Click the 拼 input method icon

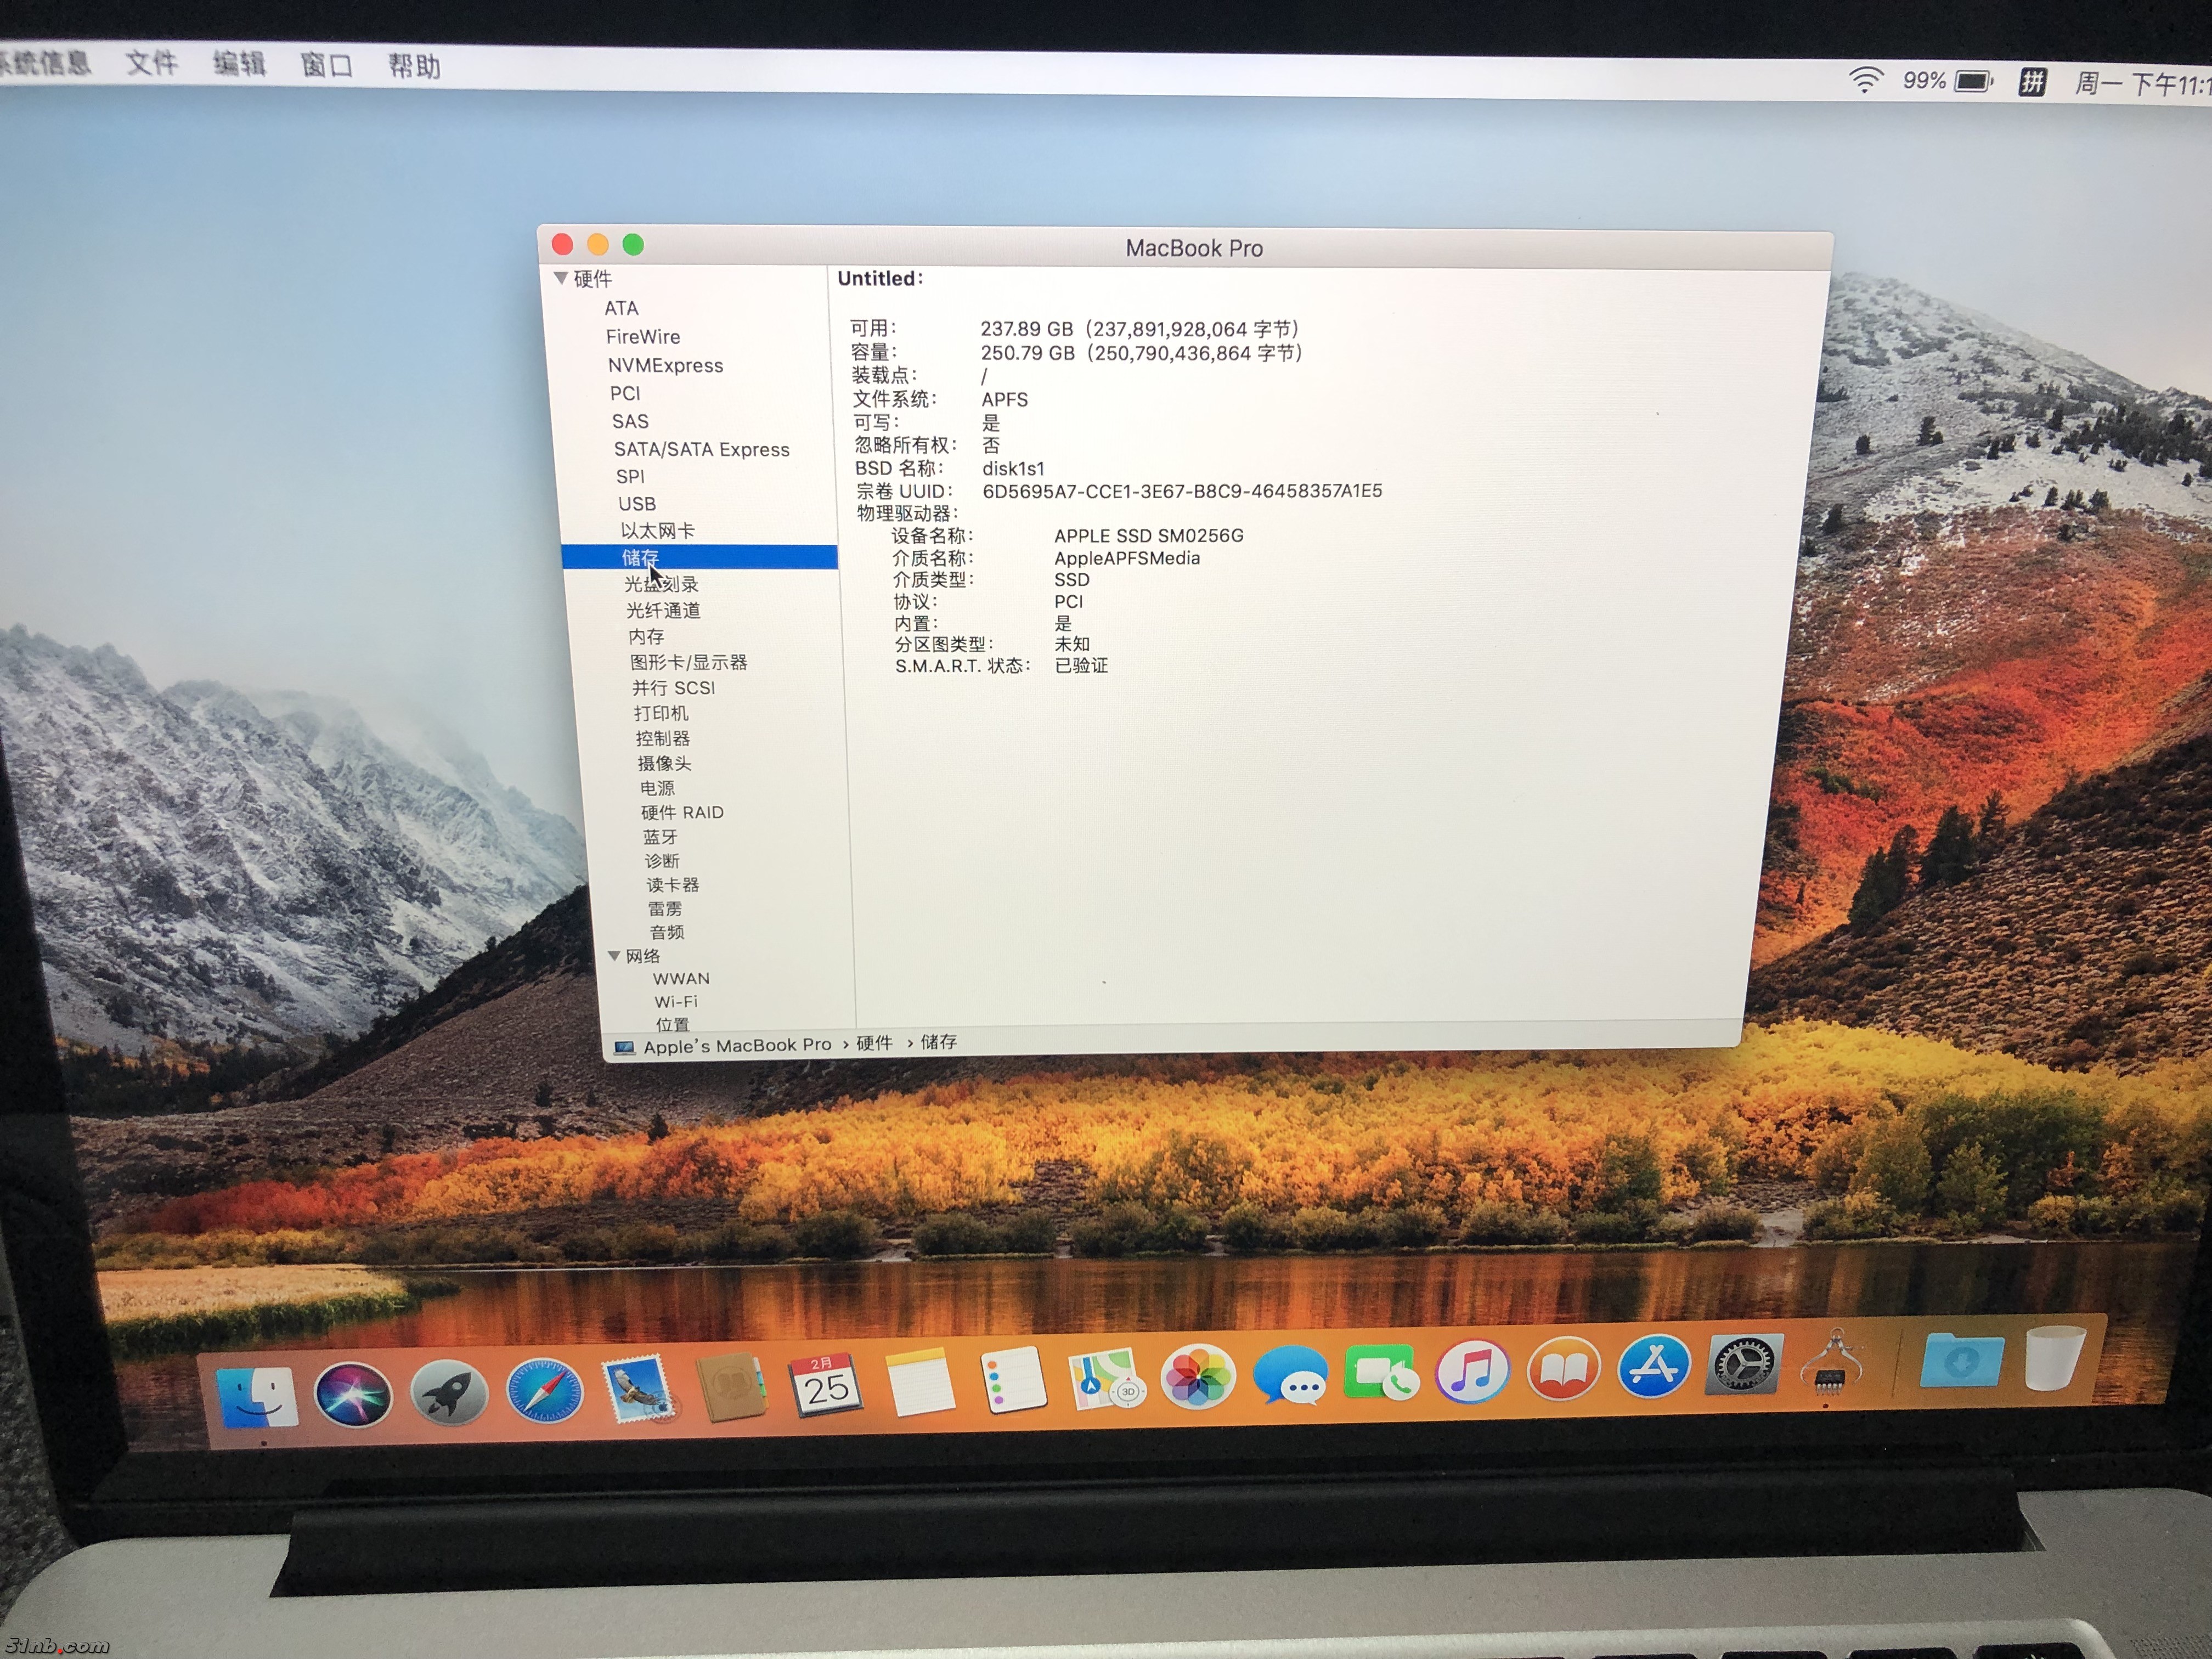[x=2032, y=82]
